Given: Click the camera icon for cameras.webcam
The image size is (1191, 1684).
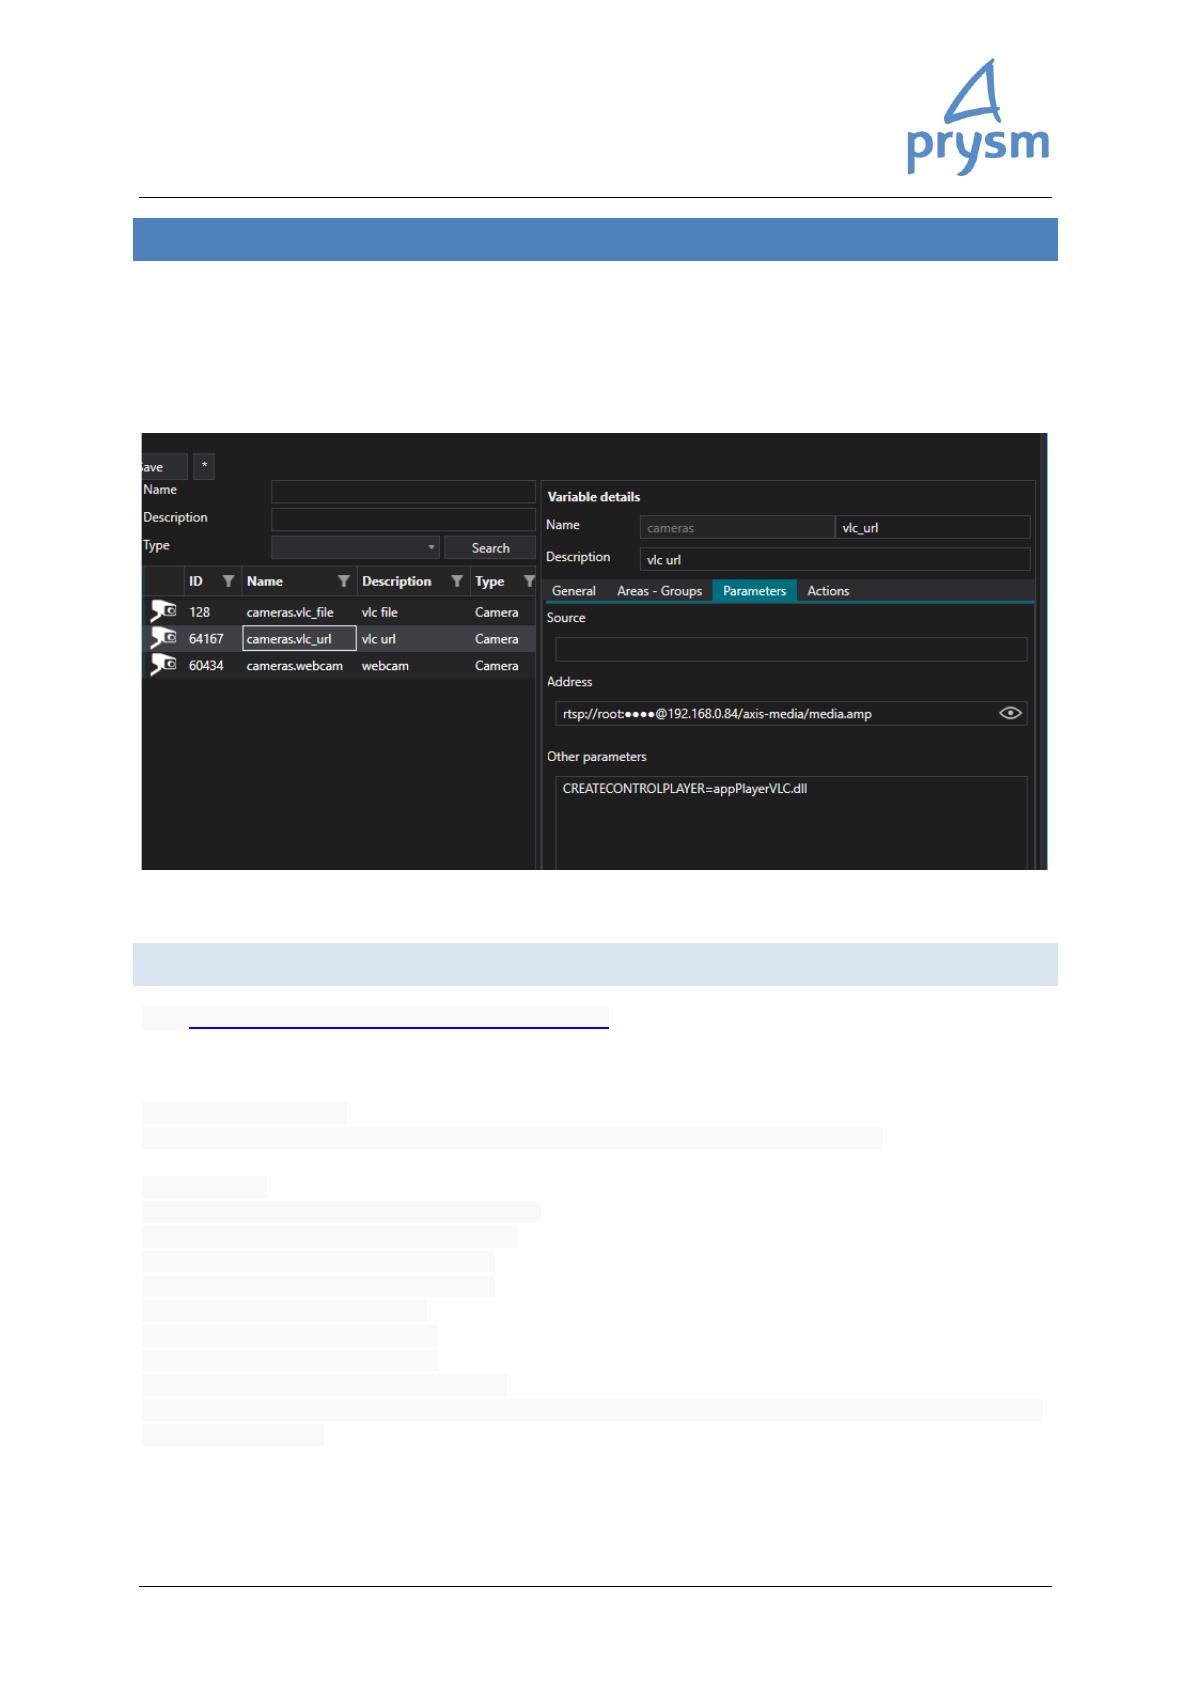Looking at the screenshot, I should pos(163,665).
